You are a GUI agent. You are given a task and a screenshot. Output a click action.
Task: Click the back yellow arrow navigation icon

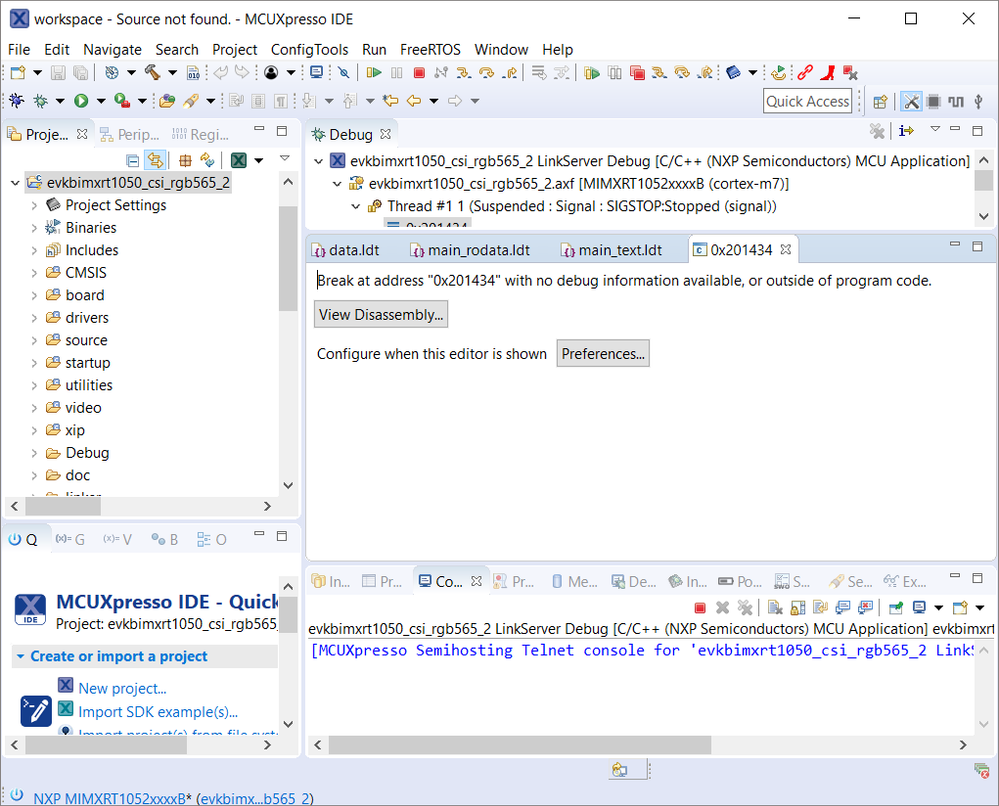(414, 101)
